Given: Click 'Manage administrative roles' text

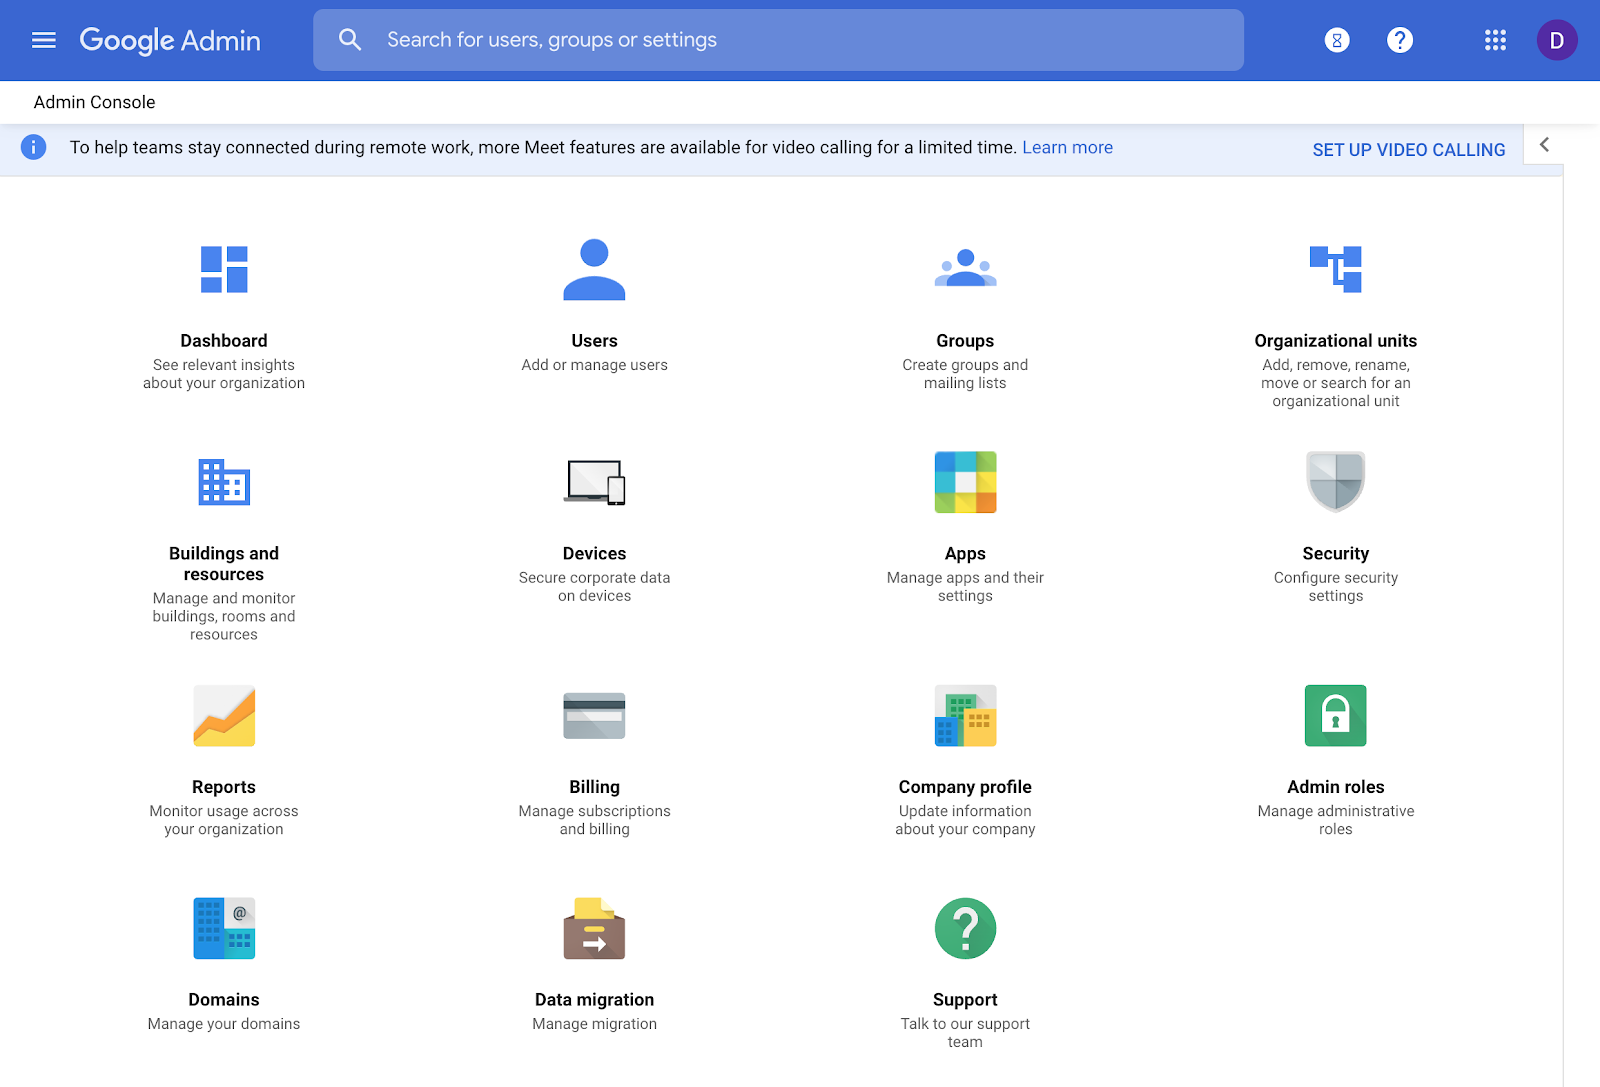Looking at the screenshot, I should pyautogui.click(x=1336, y=820).
